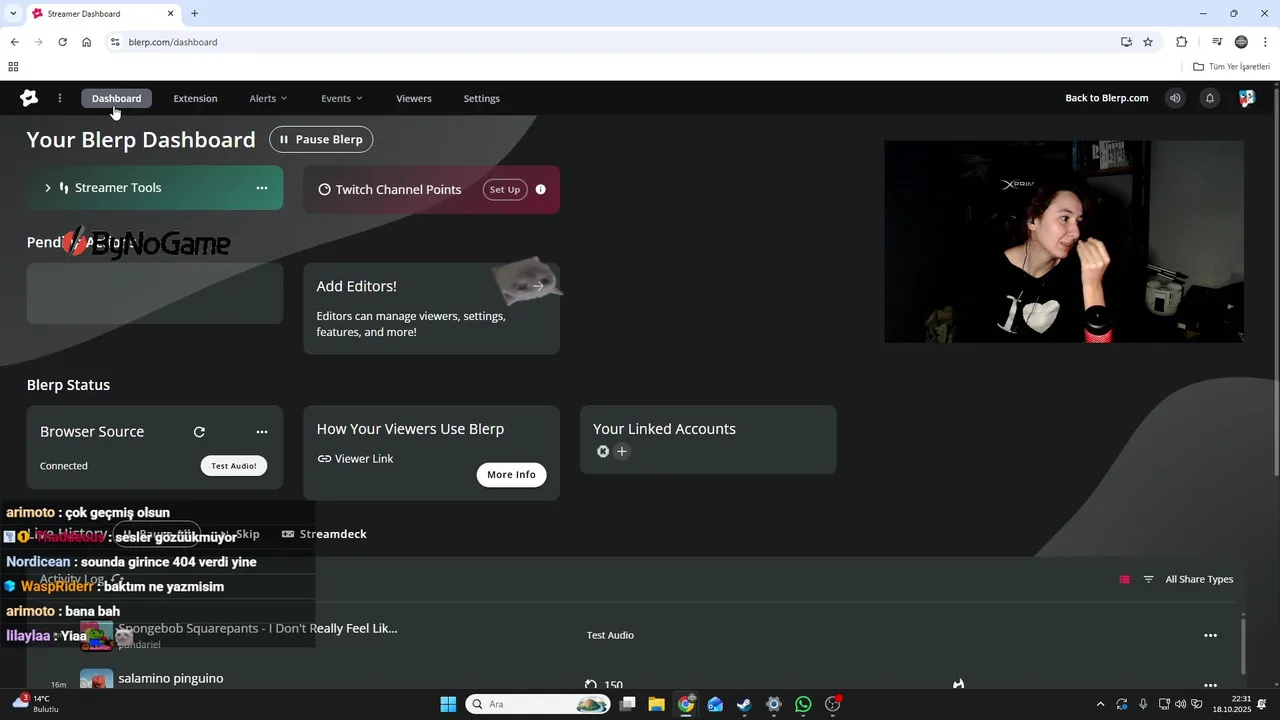
Task: Open the Viewers tab
Action: coord(414,98)
